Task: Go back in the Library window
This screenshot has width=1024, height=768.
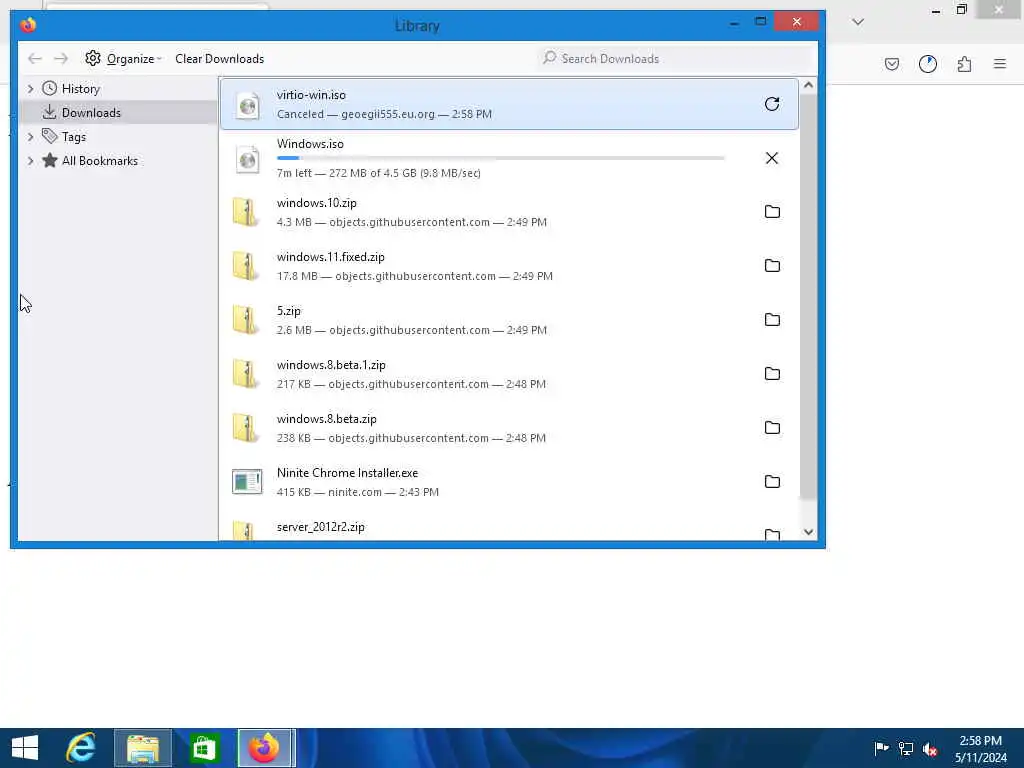Action: pos(35,59)
